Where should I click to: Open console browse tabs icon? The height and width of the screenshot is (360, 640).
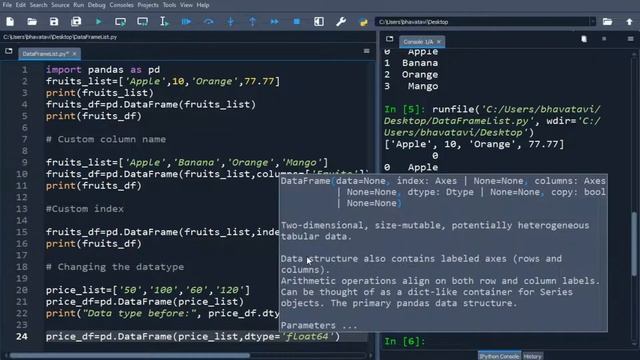389,39
